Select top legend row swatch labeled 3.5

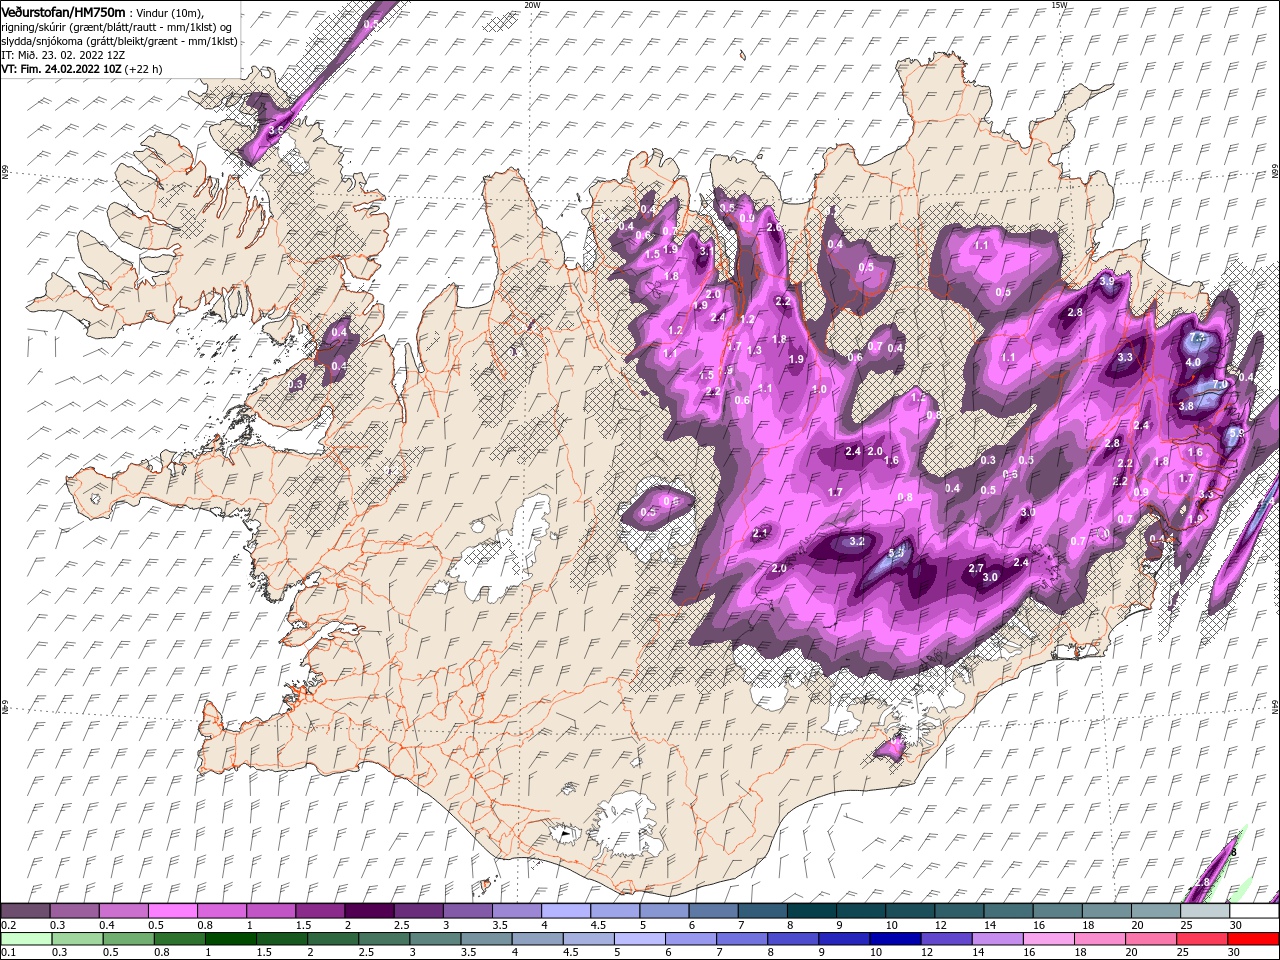click(517, 911)
